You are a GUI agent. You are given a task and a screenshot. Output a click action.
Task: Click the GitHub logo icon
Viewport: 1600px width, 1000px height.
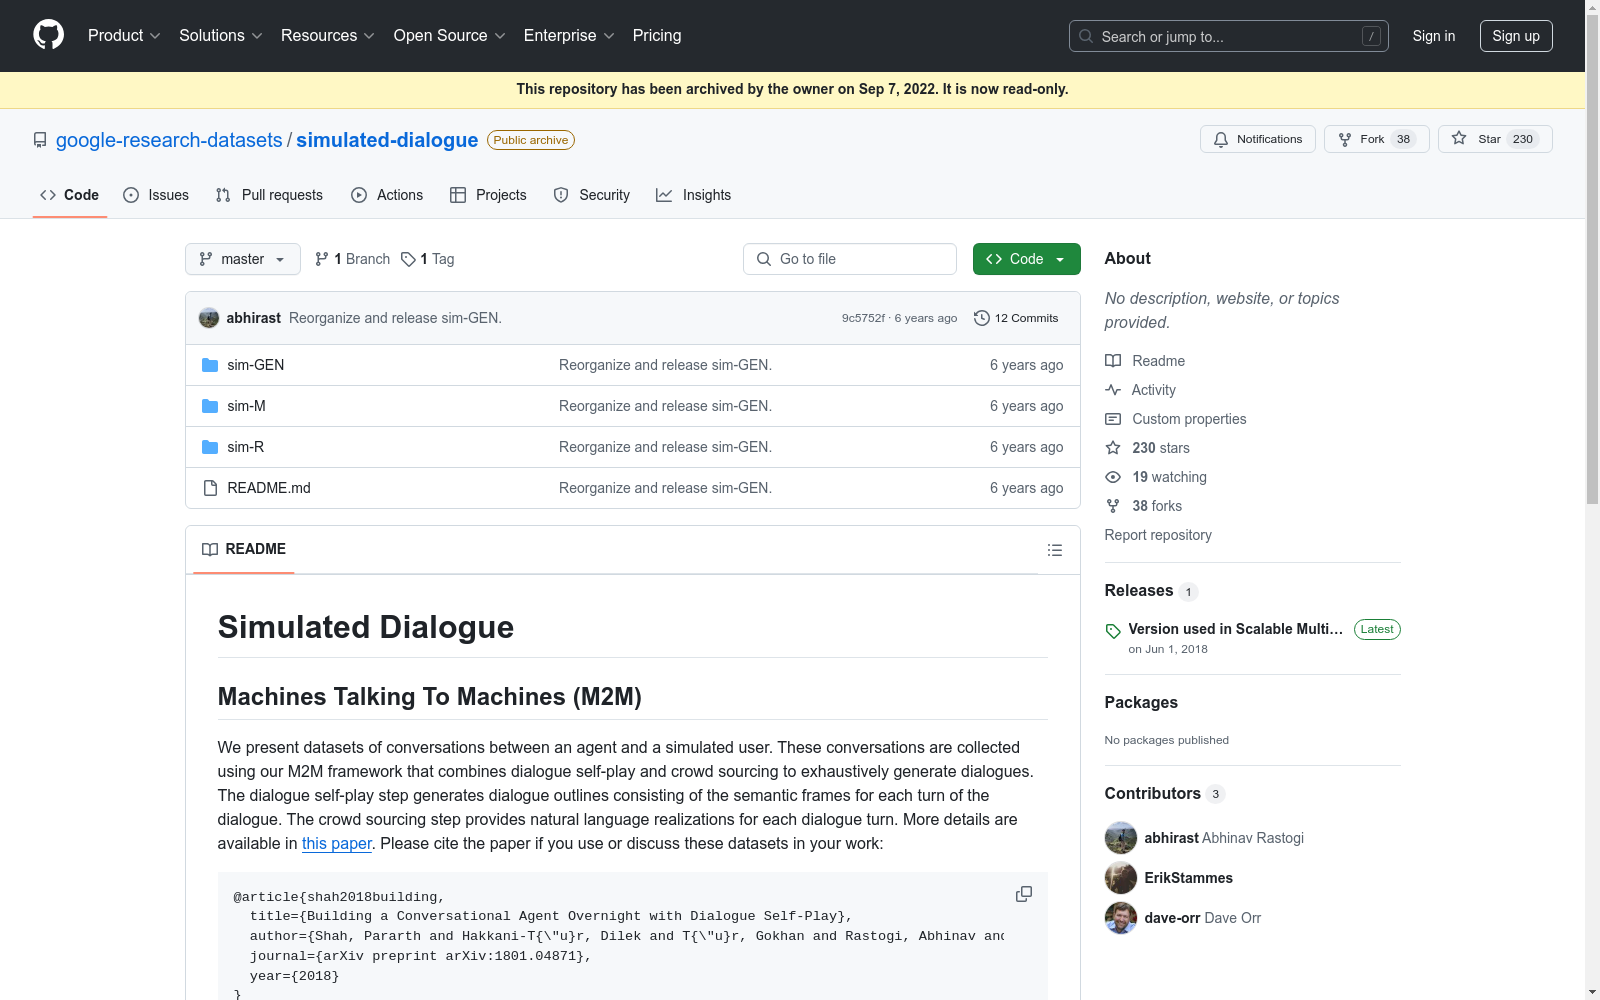coord(48,35)
